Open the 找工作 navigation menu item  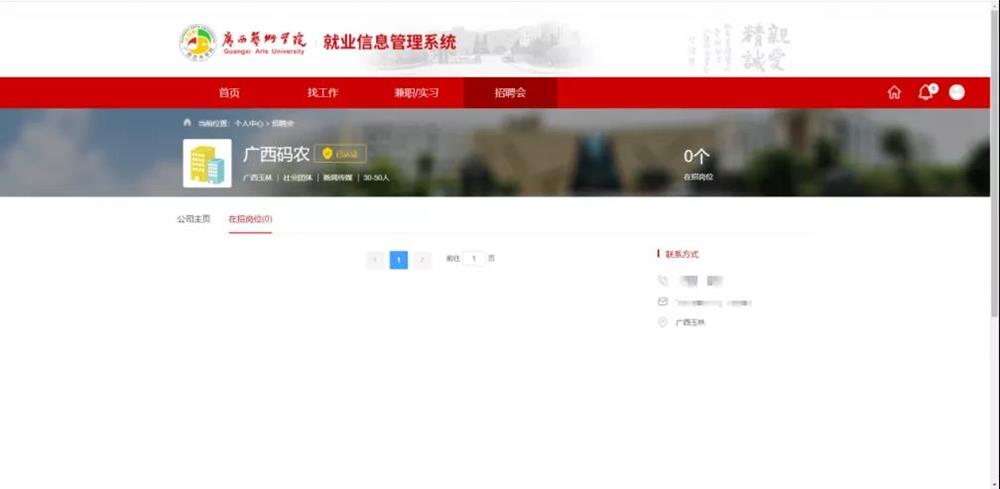[322, 93]
